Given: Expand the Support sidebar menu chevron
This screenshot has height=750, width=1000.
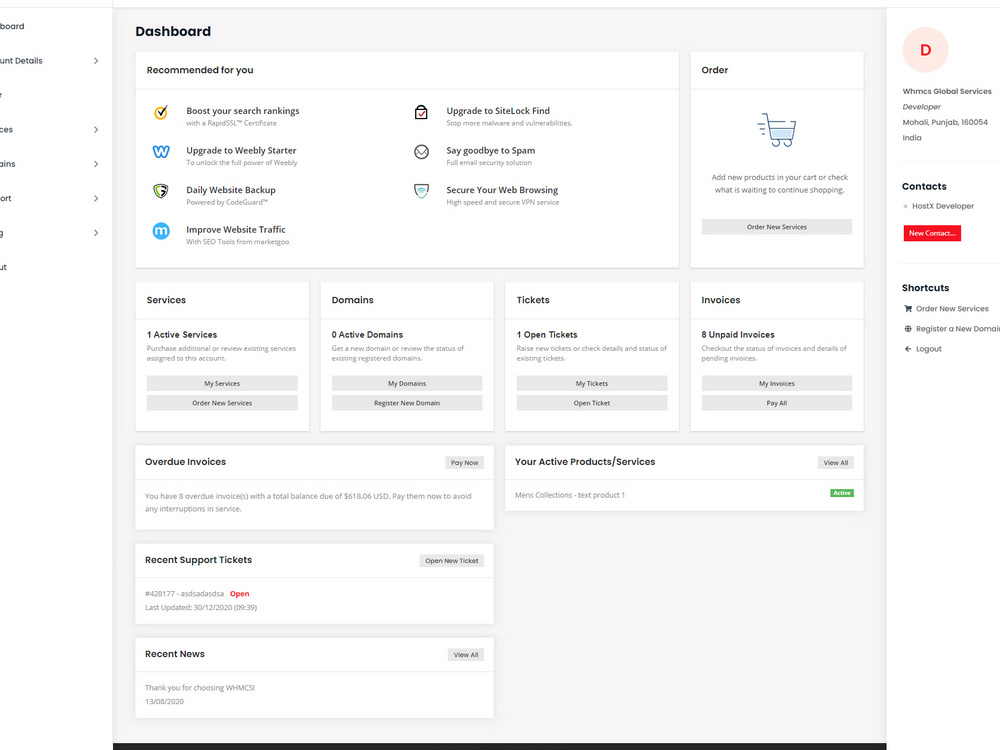Looking at the screenshot, I should [x=96, y=198].
